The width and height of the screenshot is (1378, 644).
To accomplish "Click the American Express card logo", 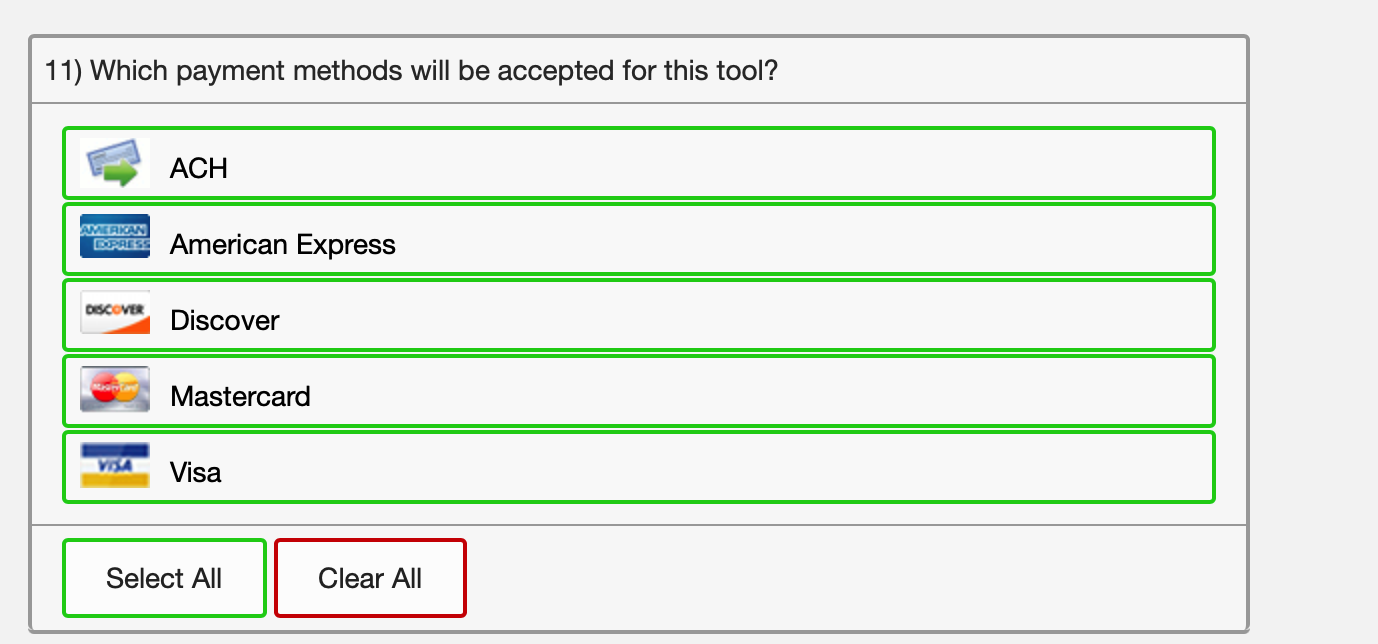I will pos(115,237).
